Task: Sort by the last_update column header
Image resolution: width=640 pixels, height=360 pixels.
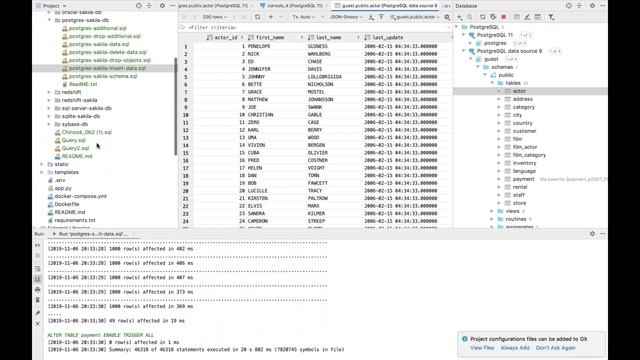Action: tap(388, 38)
